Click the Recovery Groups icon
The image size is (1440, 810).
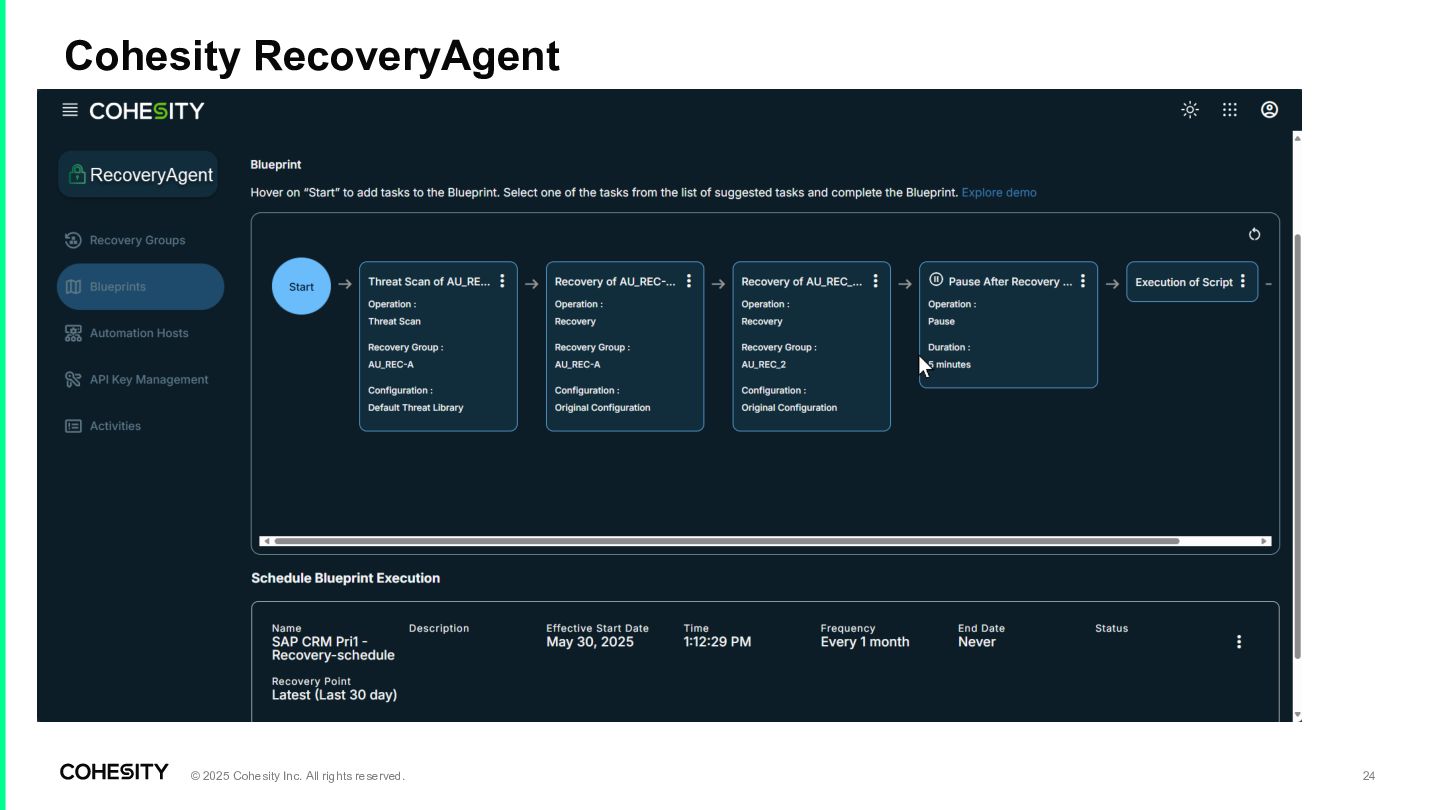[73, 240]
